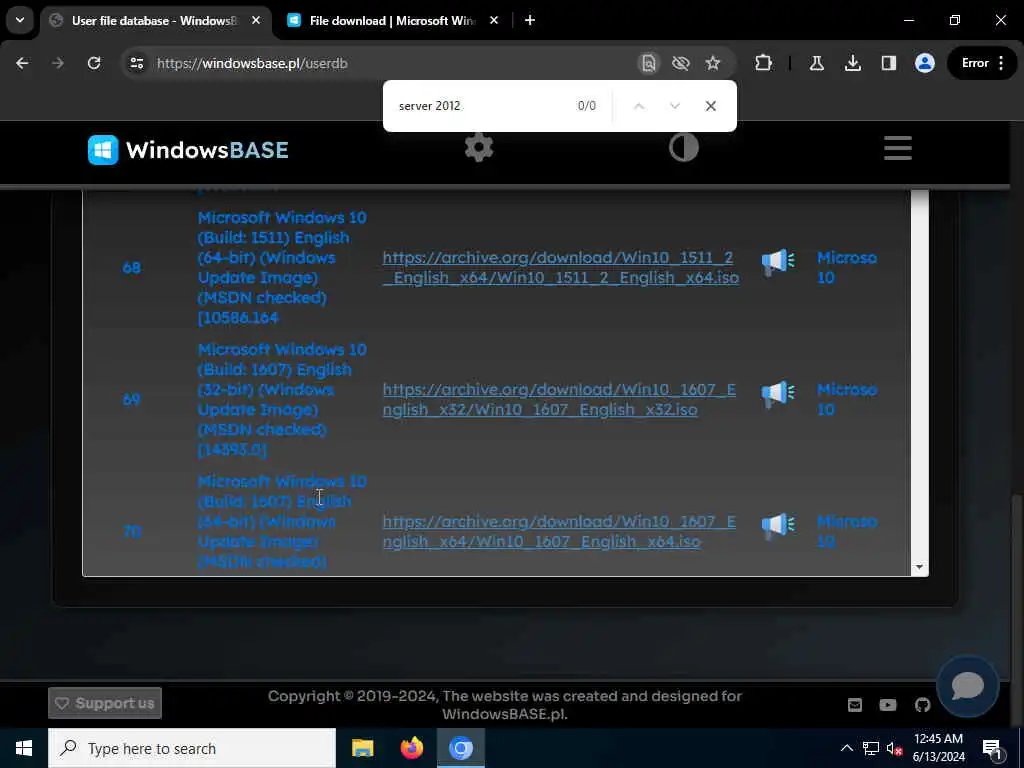Click the Microsoft 10 category in row 68

tap(846, 268)
